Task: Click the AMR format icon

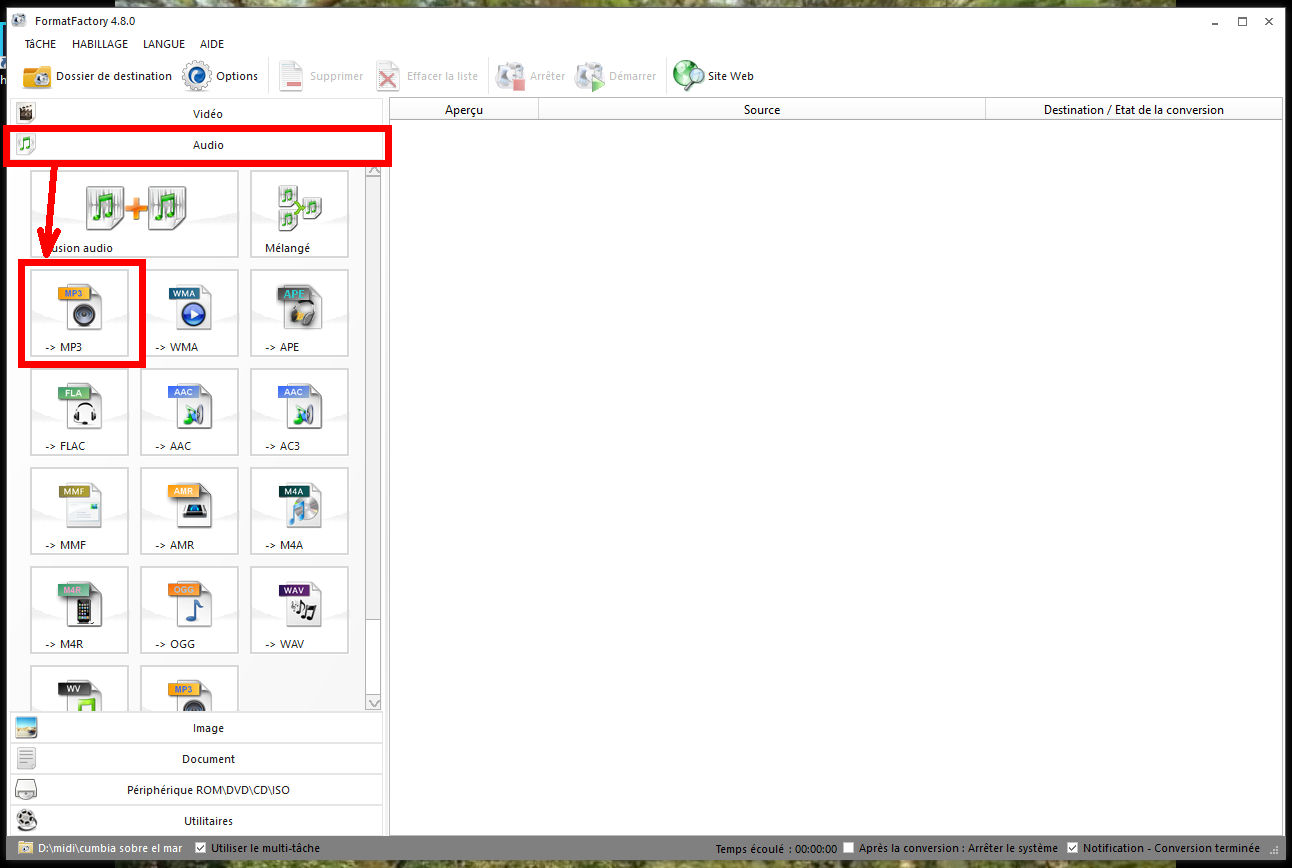Action: pos(189,510)
